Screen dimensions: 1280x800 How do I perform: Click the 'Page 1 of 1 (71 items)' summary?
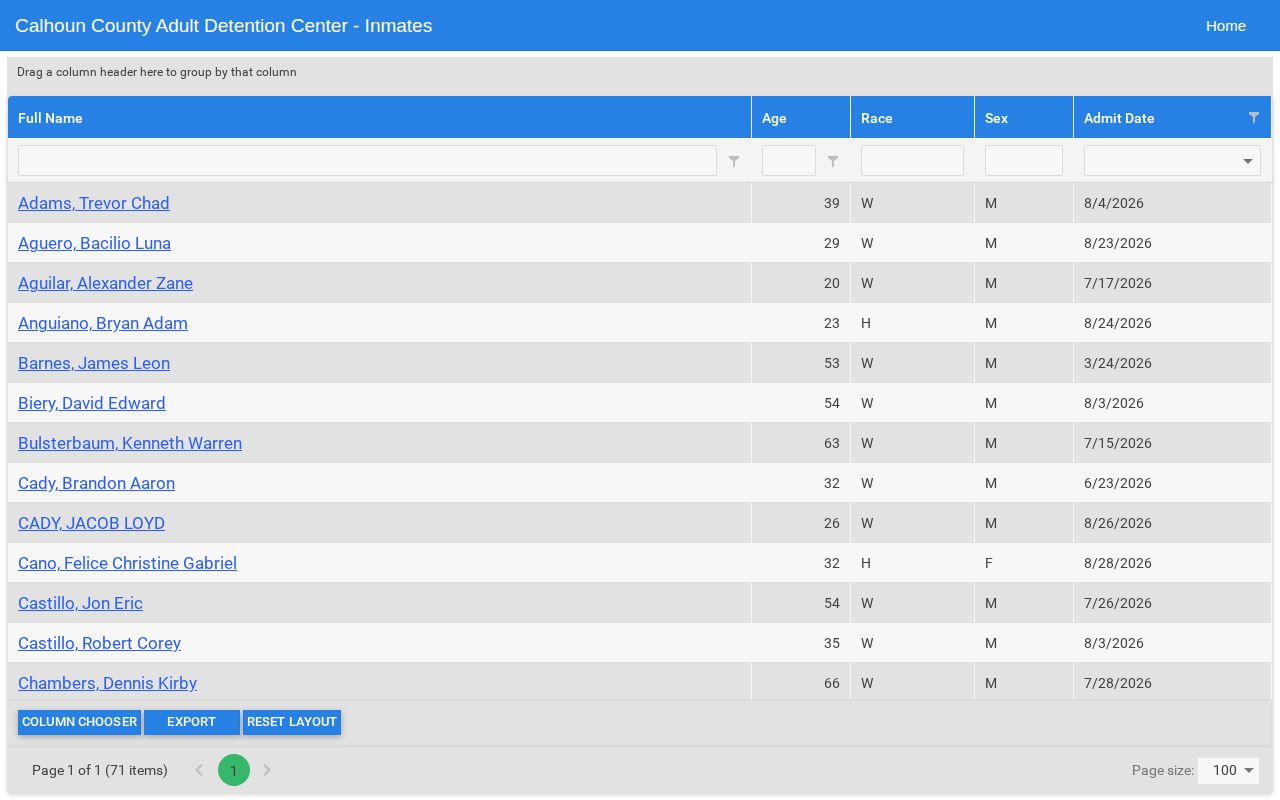[100, 770]
